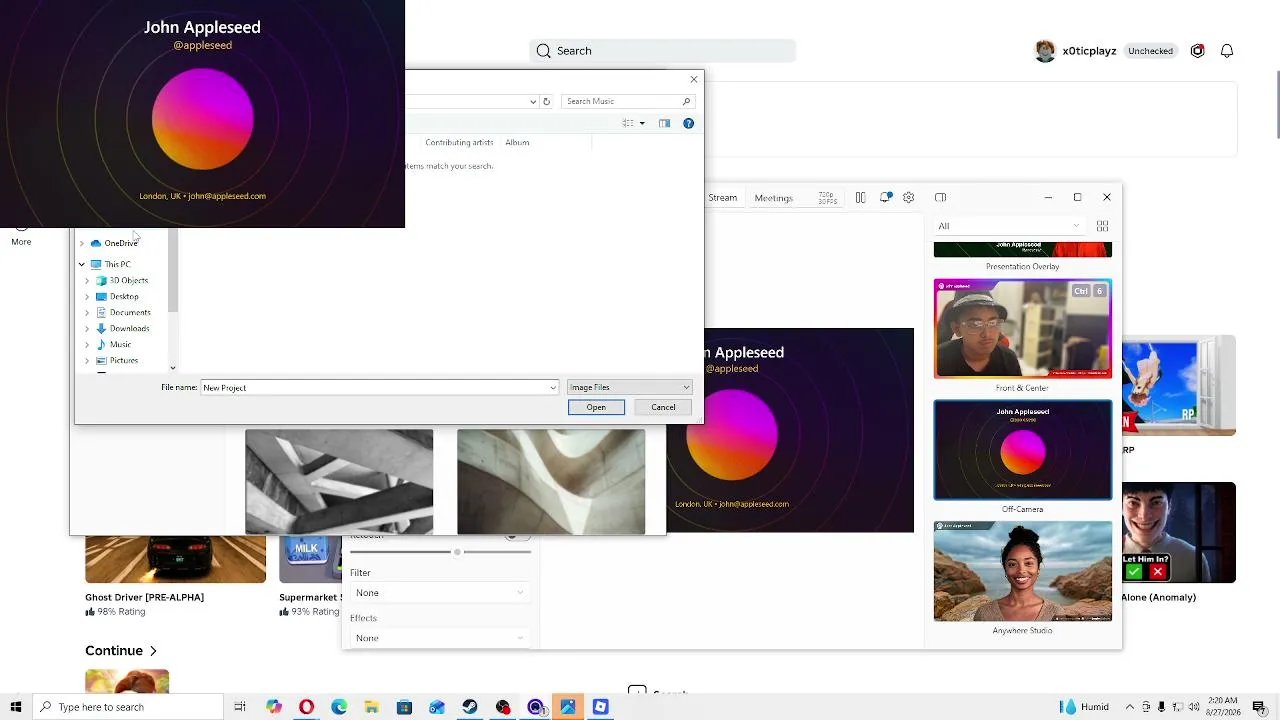The width and height of the screenshot is (1280, 720).
Task: Click the Roblox Search field
Action: 662,51
